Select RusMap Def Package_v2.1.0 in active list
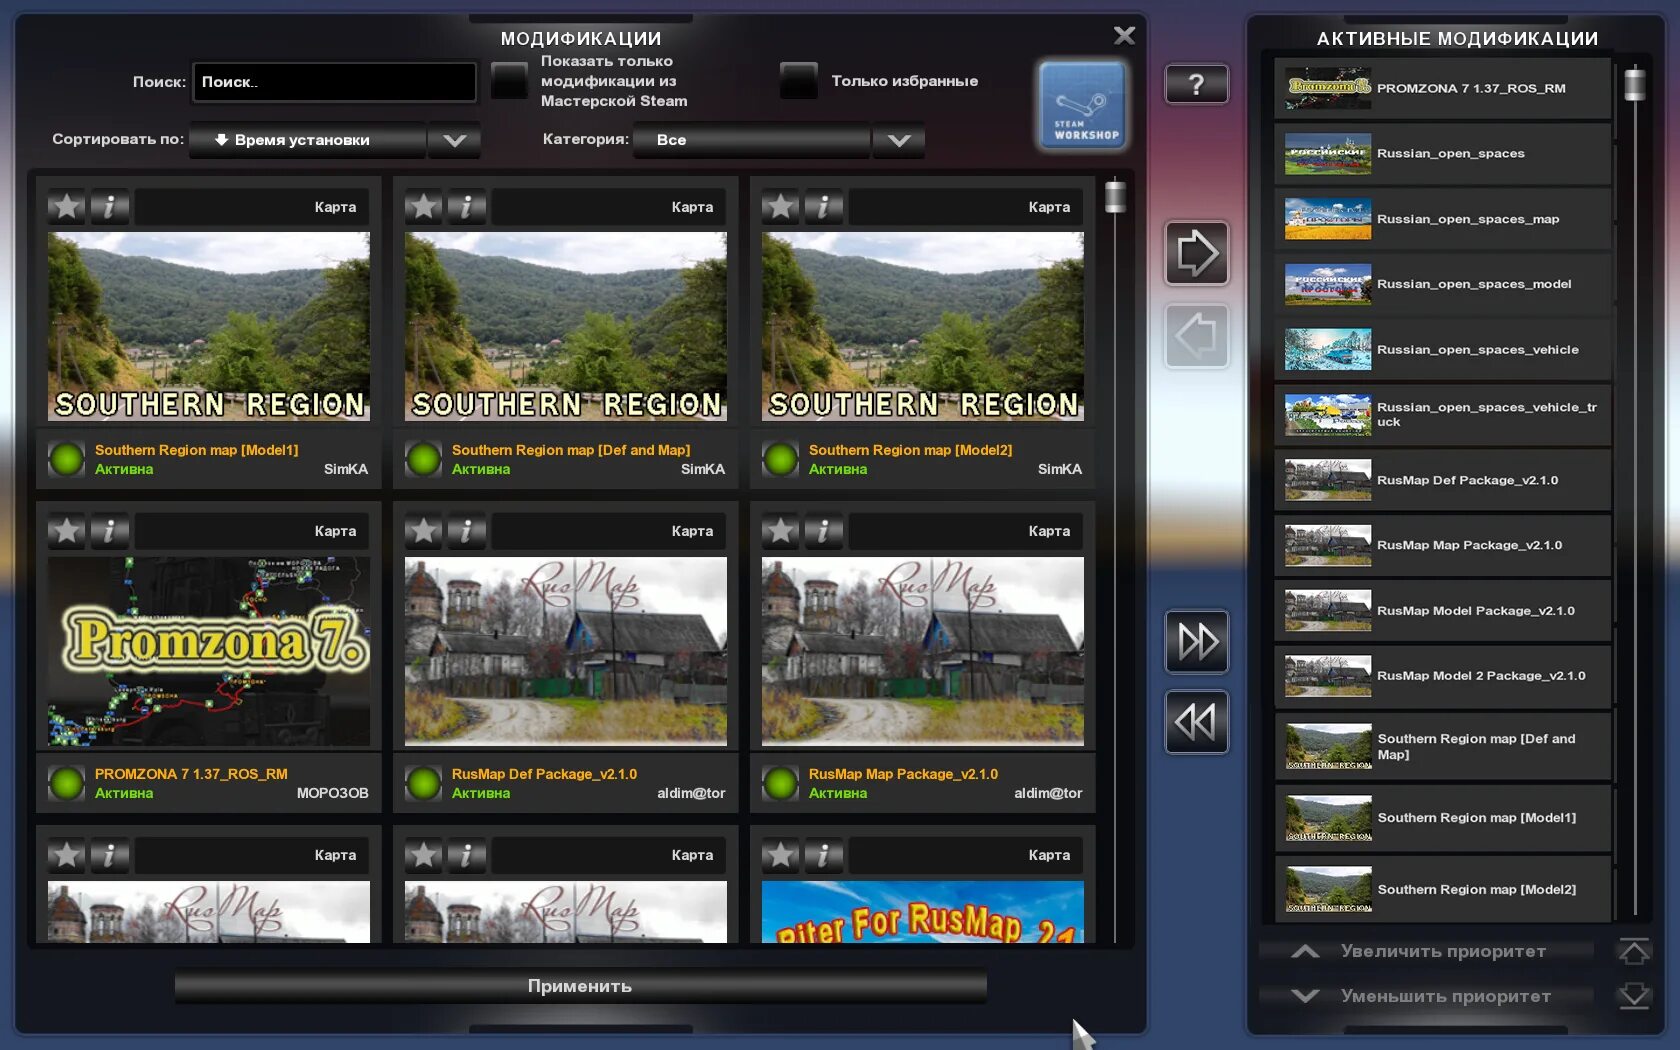Image resolution: width=1680 pixels, height=1050 pixels. [1443, 480]
